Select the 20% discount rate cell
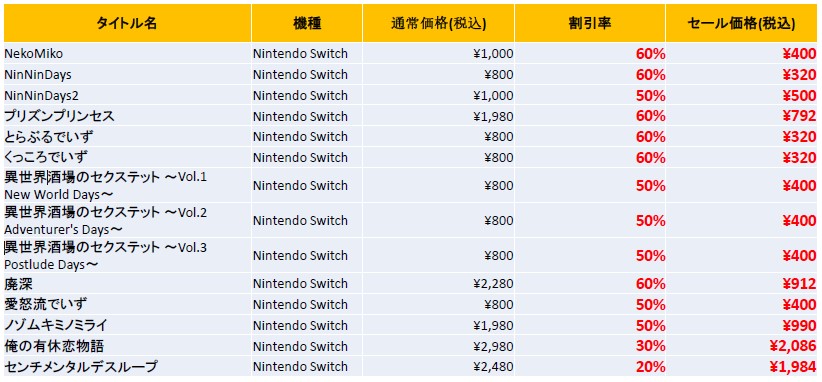This screenshot has height=382, width=822. [x=590, y=366]
